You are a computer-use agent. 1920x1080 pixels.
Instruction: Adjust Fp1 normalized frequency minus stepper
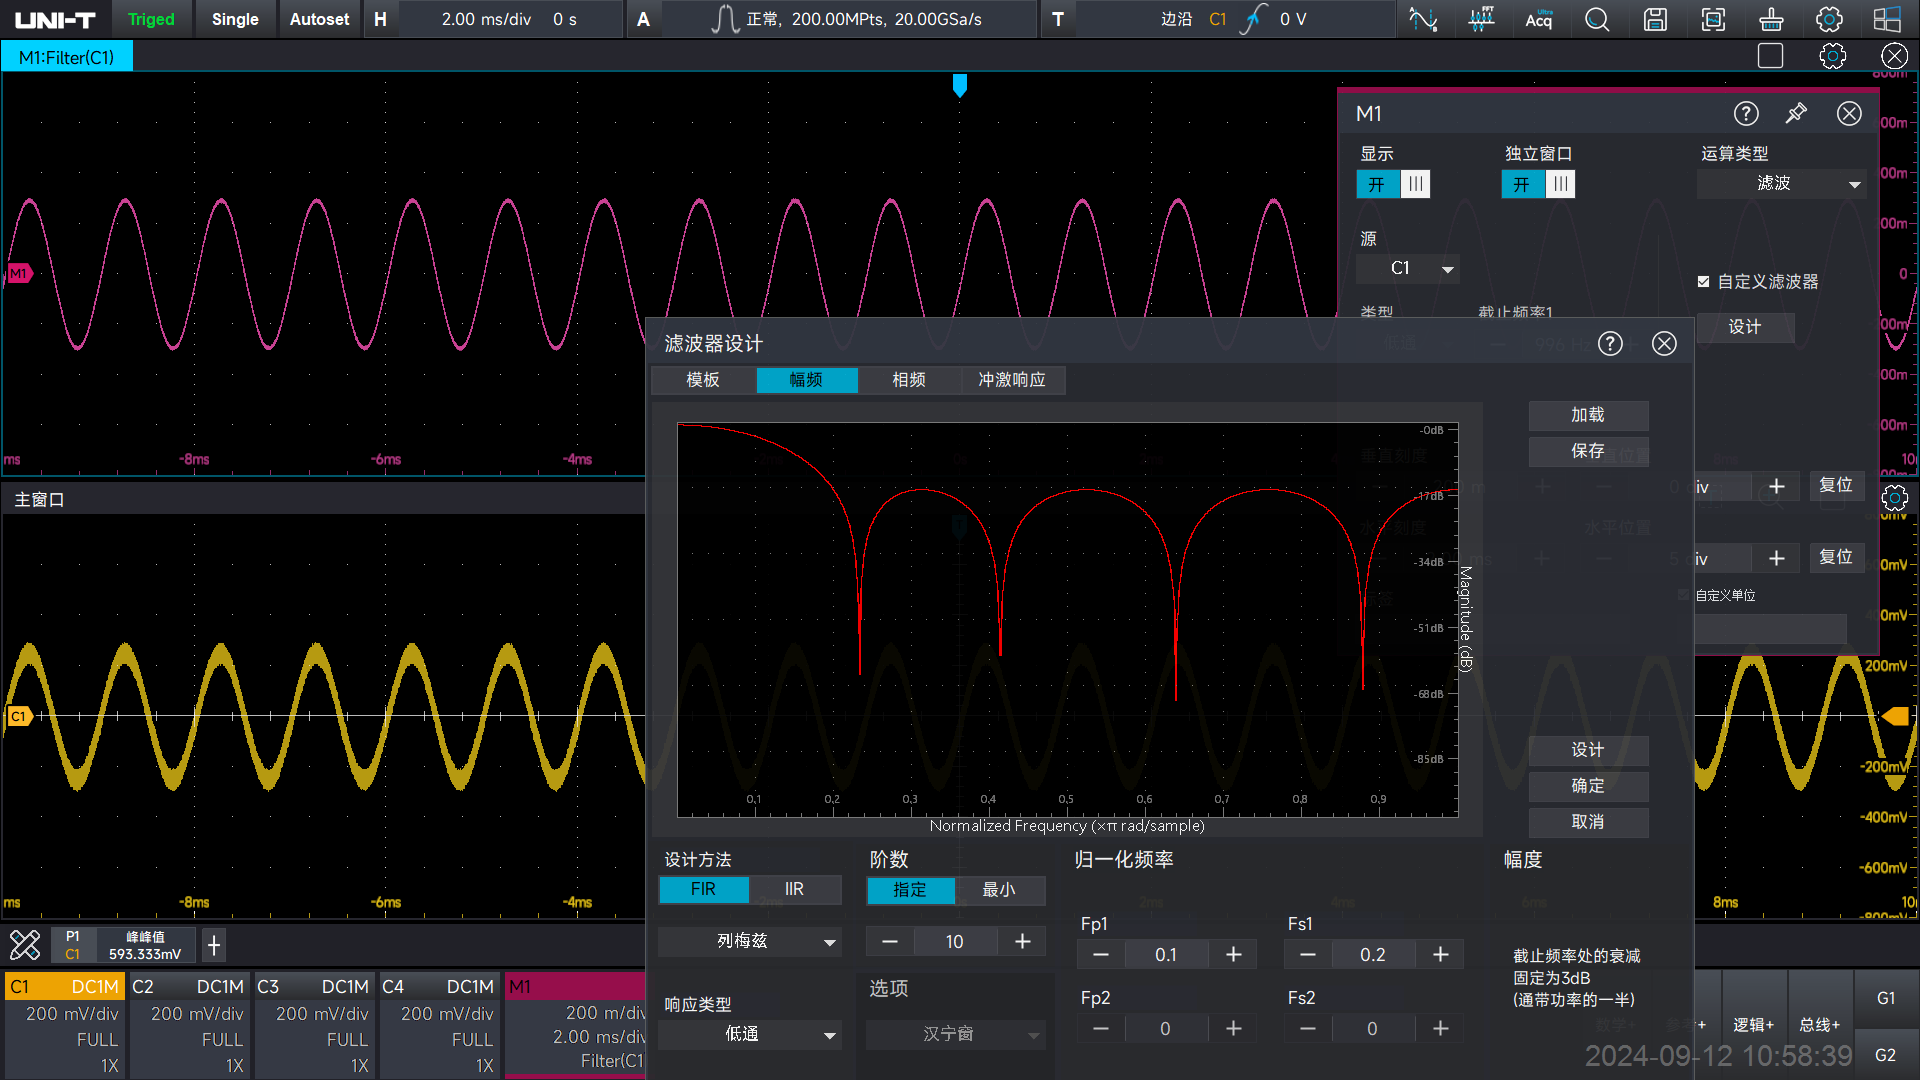point(1096,955)
